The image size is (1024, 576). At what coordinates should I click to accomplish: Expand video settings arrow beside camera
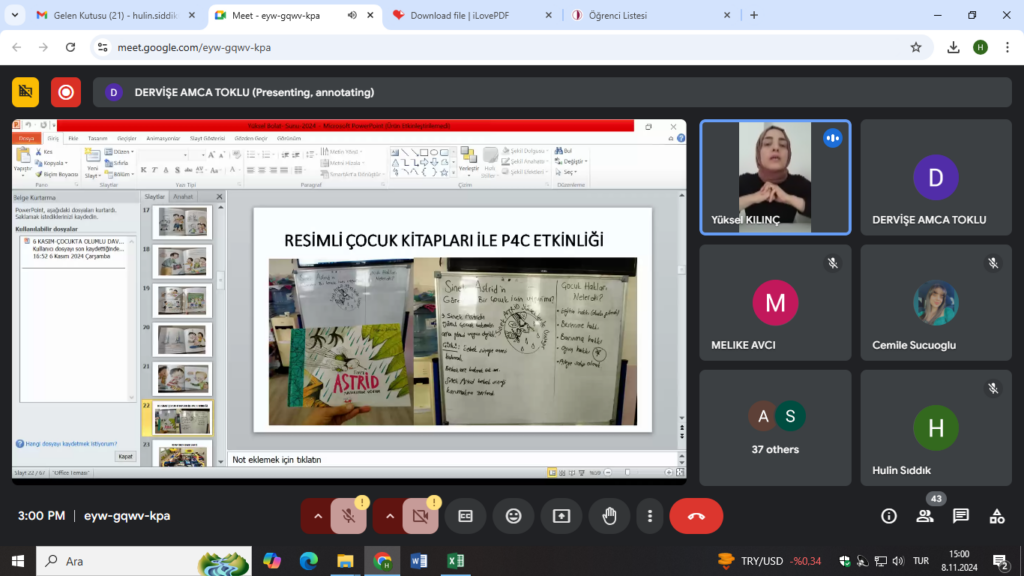click(x=390, y=516)
